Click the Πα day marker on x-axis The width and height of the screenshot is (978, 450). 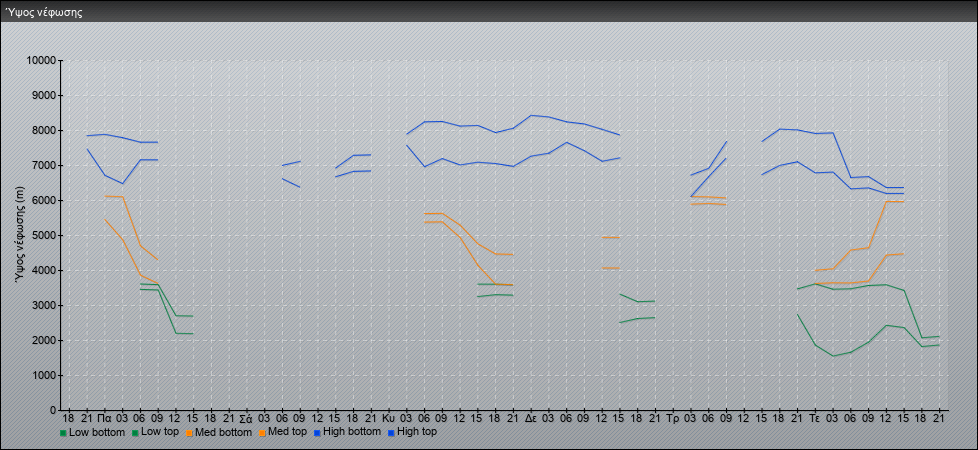(x=104, y=419)
